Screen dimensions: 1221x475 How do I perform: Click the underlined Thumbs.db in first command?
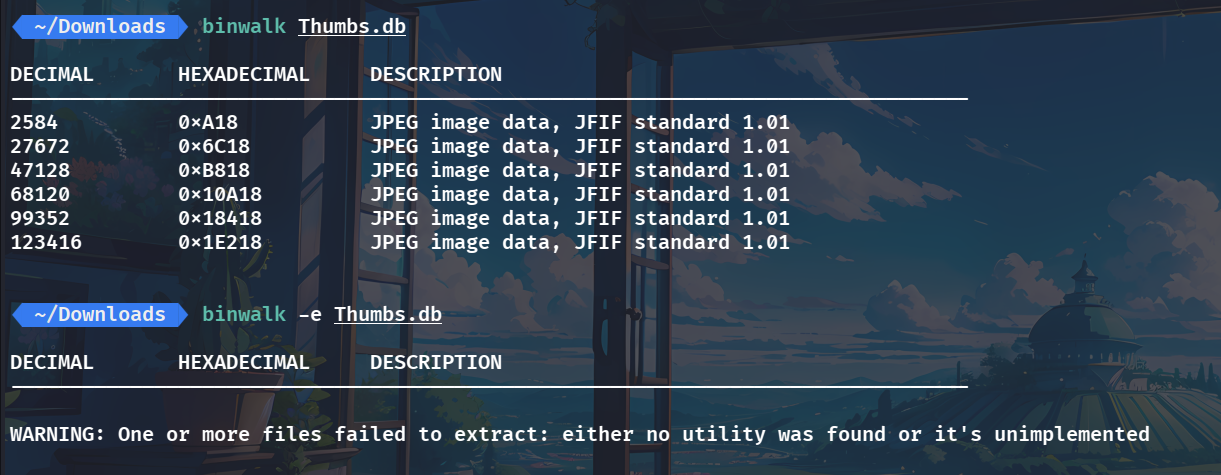(x=352, y=27)
